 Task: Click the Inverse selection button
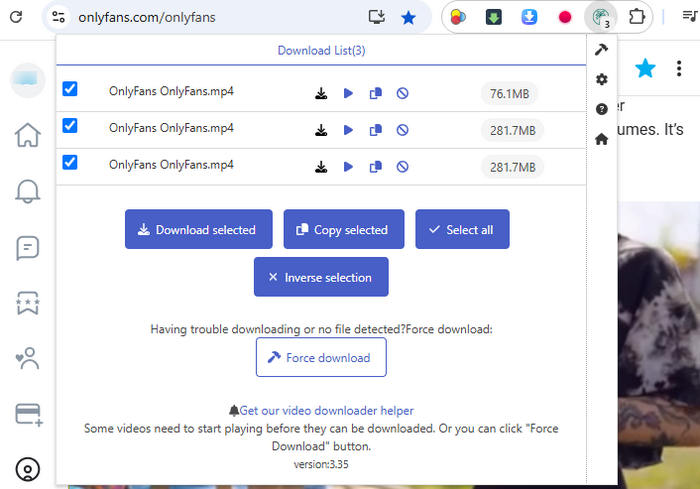click(x=320, y=277)
